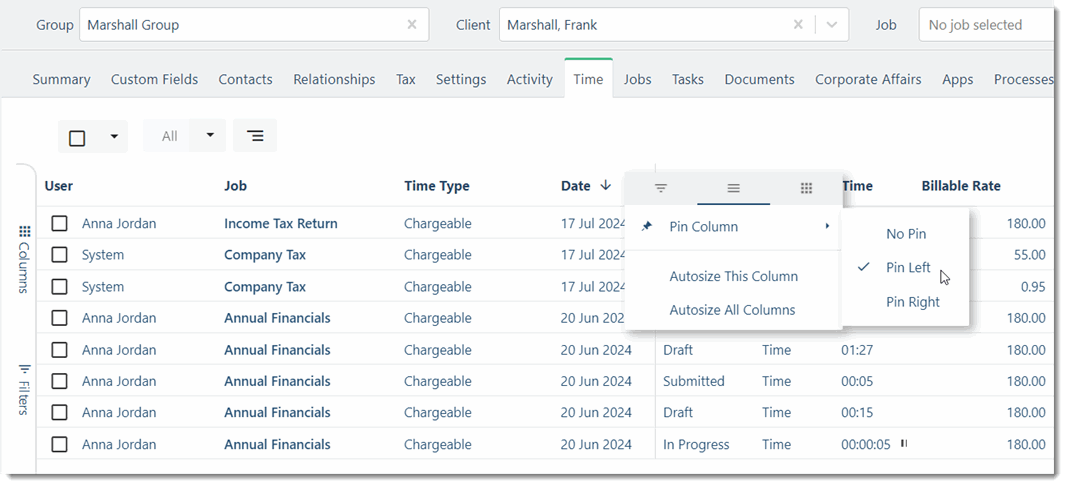This screenshot has width=1066, height=486.
Task: Tick the checkbox for the 0.95 Company Tax row
Action: point(60,287)
